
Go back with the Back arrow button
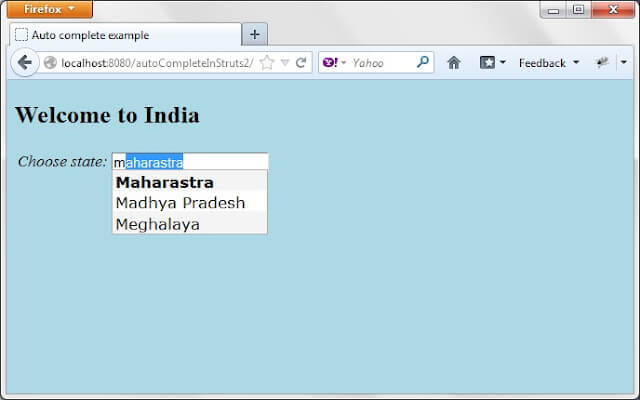click(24, 62)
